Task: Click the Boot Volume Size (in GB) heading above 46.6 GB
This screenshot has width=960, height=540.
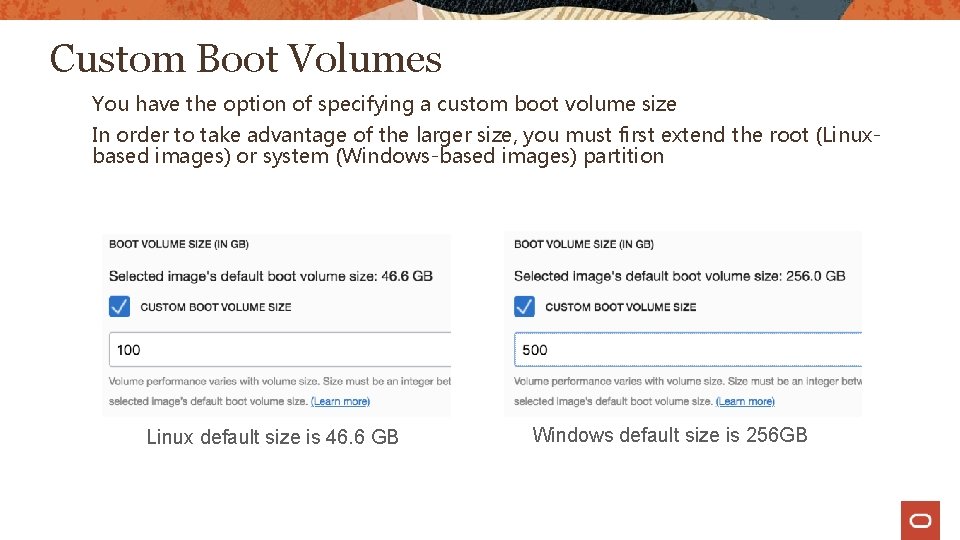Action: point(179,244)
